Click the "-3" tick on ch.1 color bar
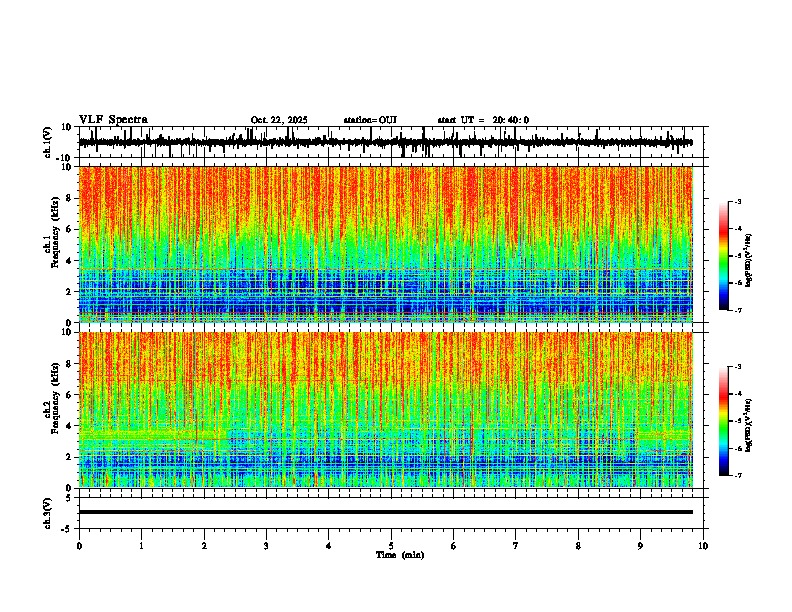The height and width of the screenshot is (612, 792). (738, 201)
